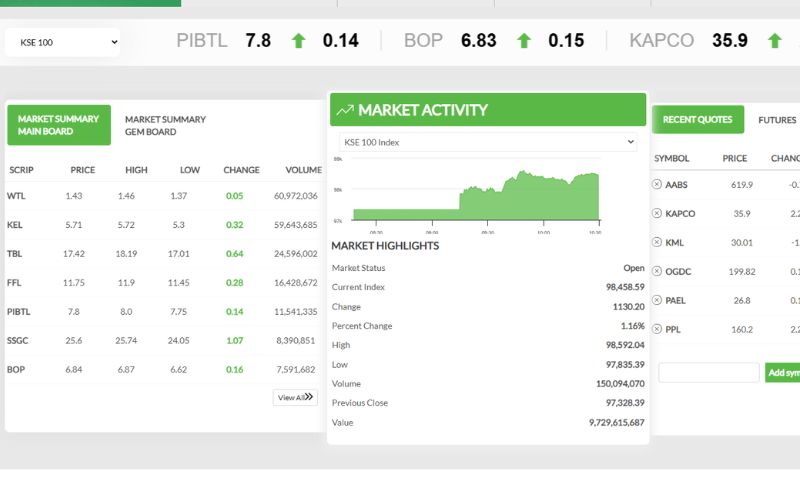800x480 pixels.
Task: Click KML symbol in recent quotes
Action: click(x=674, y=243)
